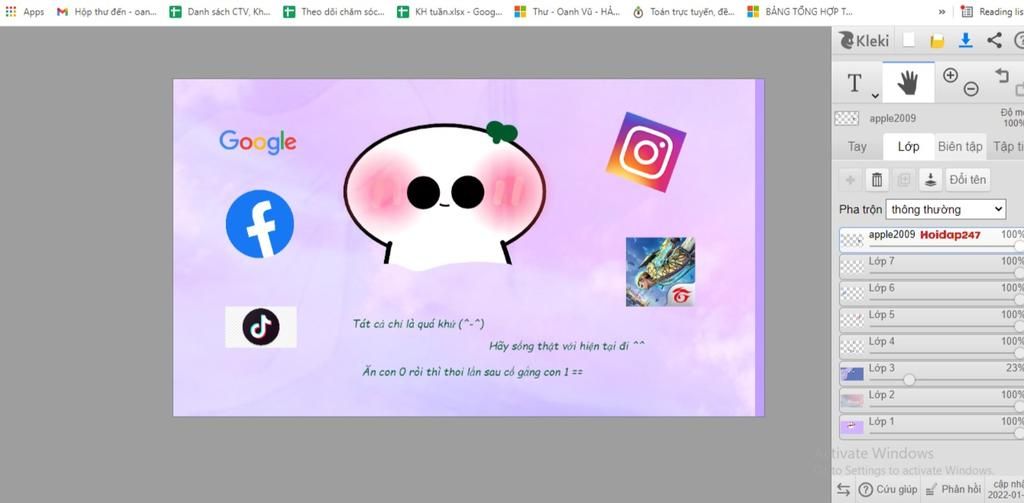
Task: Click the Lớp 1 opacity slider track
Action: point(944,434)
